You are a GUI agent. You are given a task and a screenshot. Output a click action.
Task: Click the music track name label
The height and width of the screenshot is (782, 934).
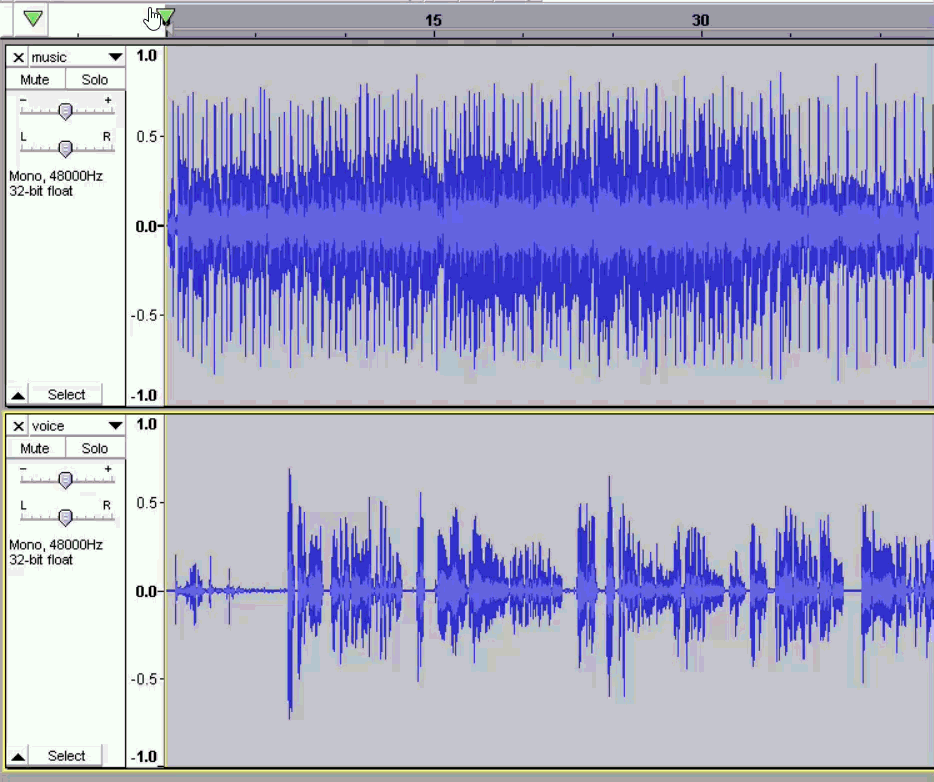click(49, 57)
